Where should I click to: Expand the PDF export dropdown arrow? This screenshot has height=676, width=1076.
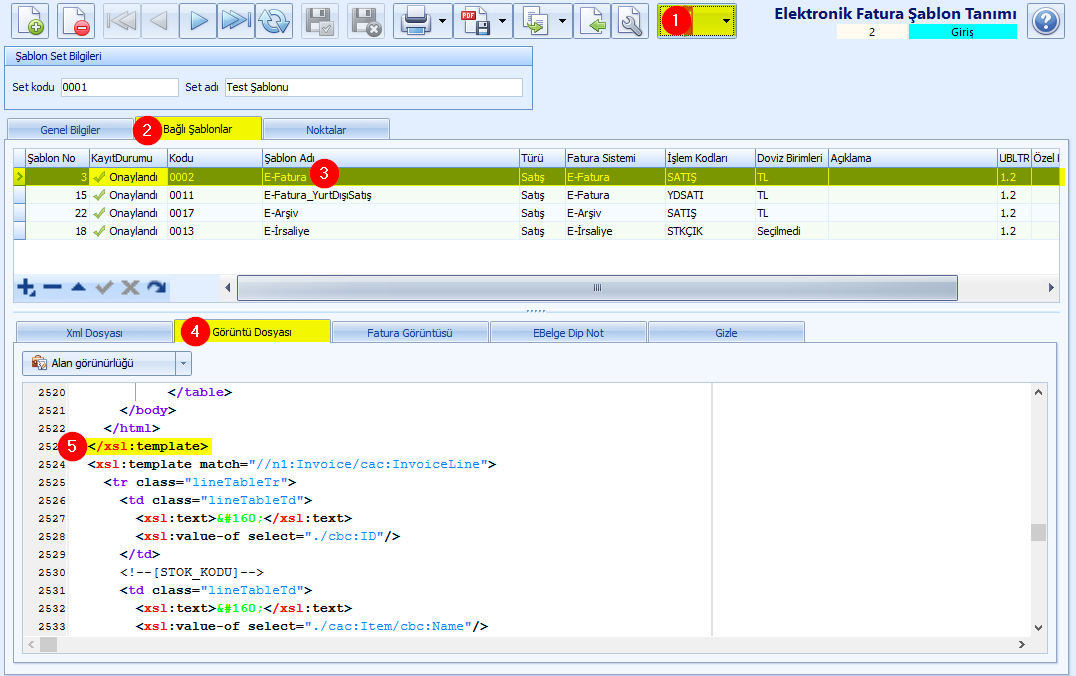(x=503, y=21)
